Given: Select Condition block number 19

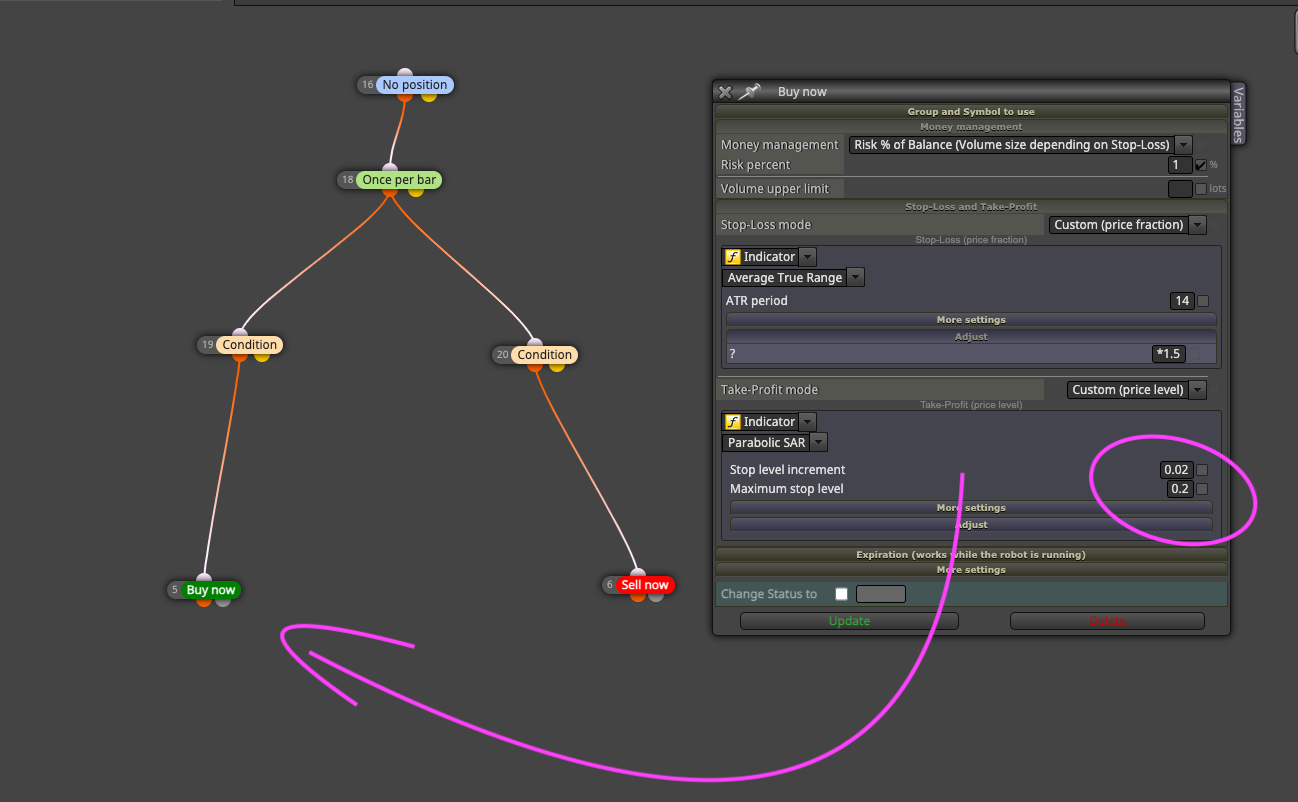Looking at the screenshot, I should [x=250, y=345].
